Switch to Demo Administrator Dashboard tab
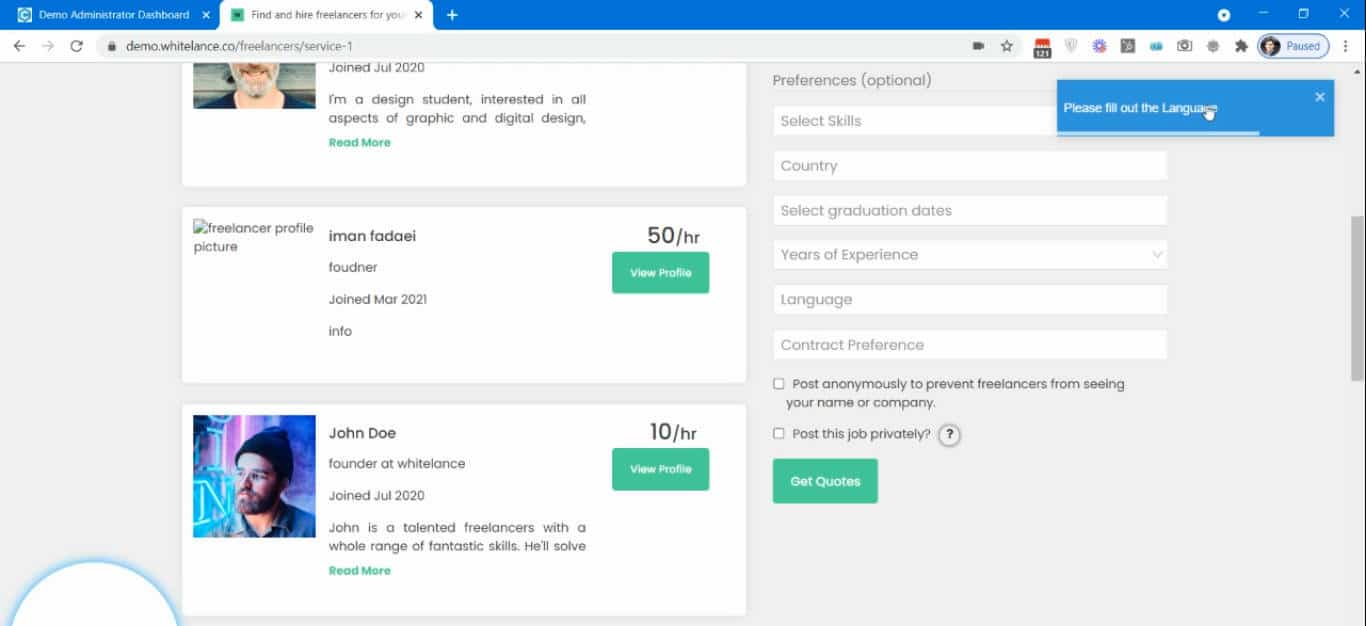1366x626 pixels. 114,15
